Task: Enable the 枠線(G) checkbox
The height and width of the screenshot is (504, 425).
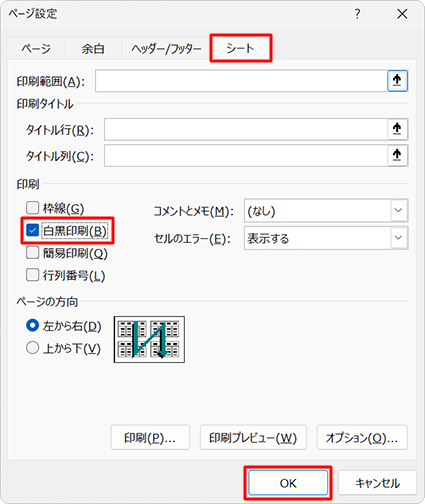Action: tap(32, 208)
